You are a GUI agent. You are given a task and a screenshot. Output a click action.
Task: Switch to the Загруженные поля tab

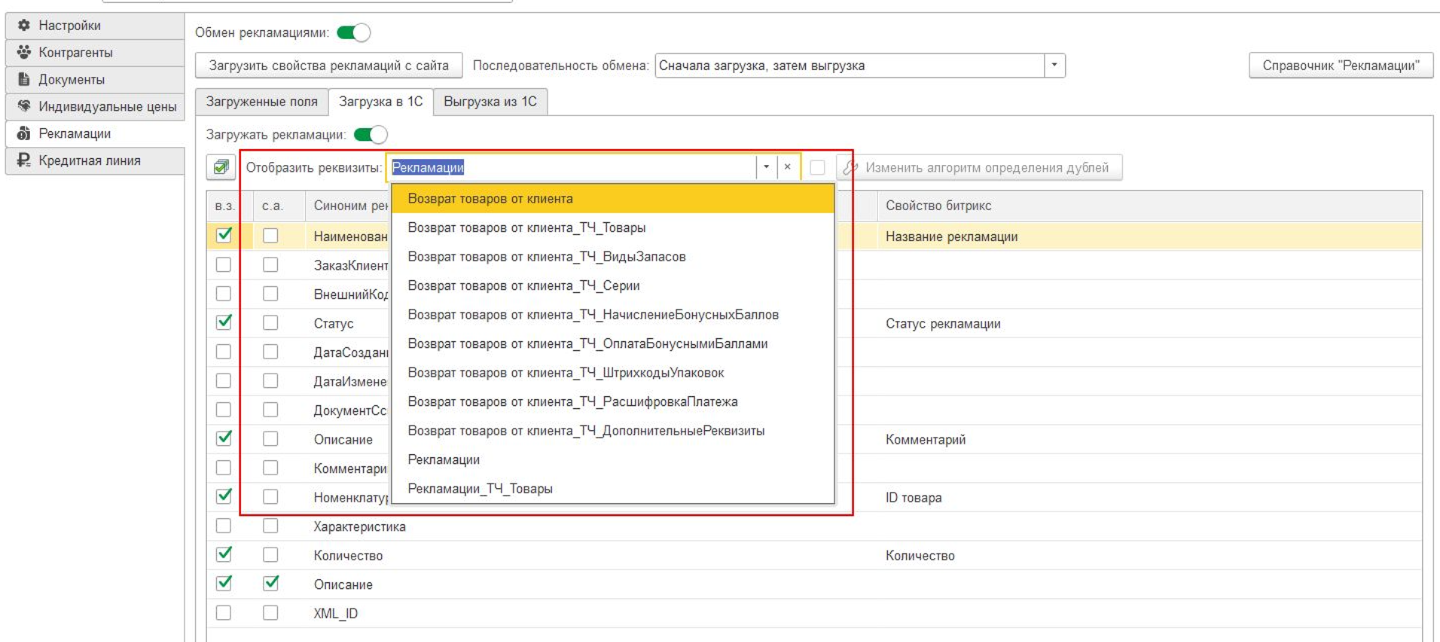tap(262, 102)
